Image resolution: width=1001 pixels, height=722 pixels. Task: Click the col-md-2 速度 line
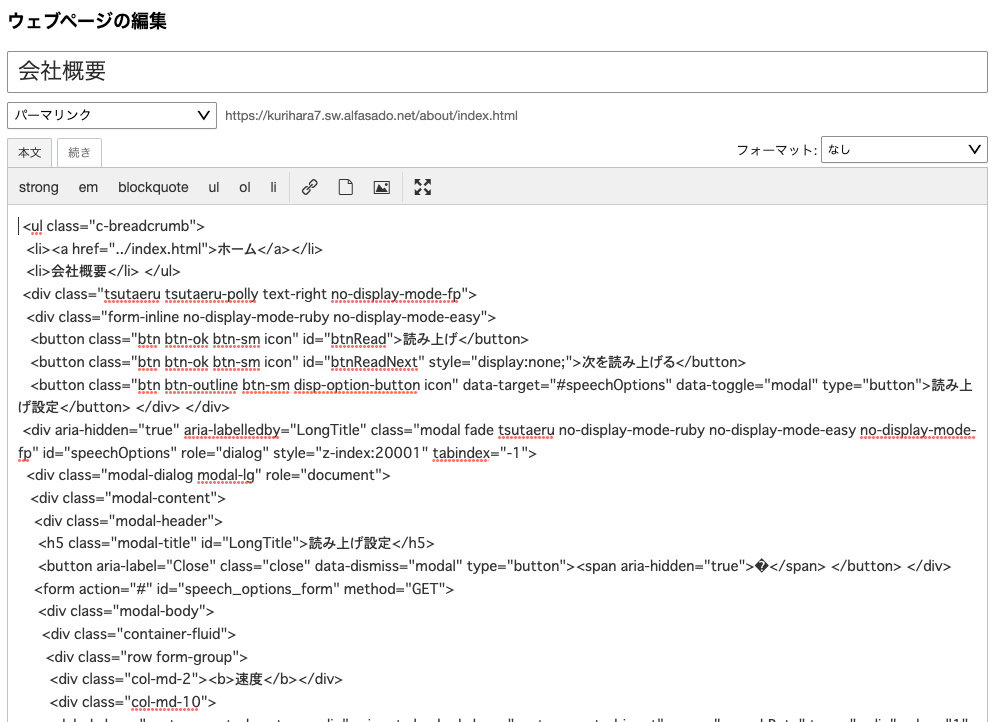(196, 679)
